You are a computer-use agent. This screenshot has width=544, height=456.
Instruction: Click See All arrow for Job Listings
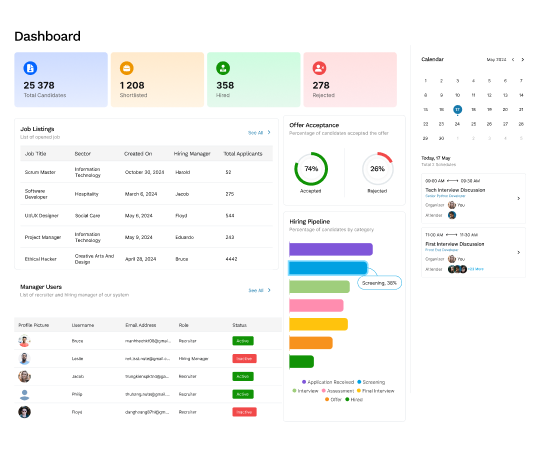269,132
